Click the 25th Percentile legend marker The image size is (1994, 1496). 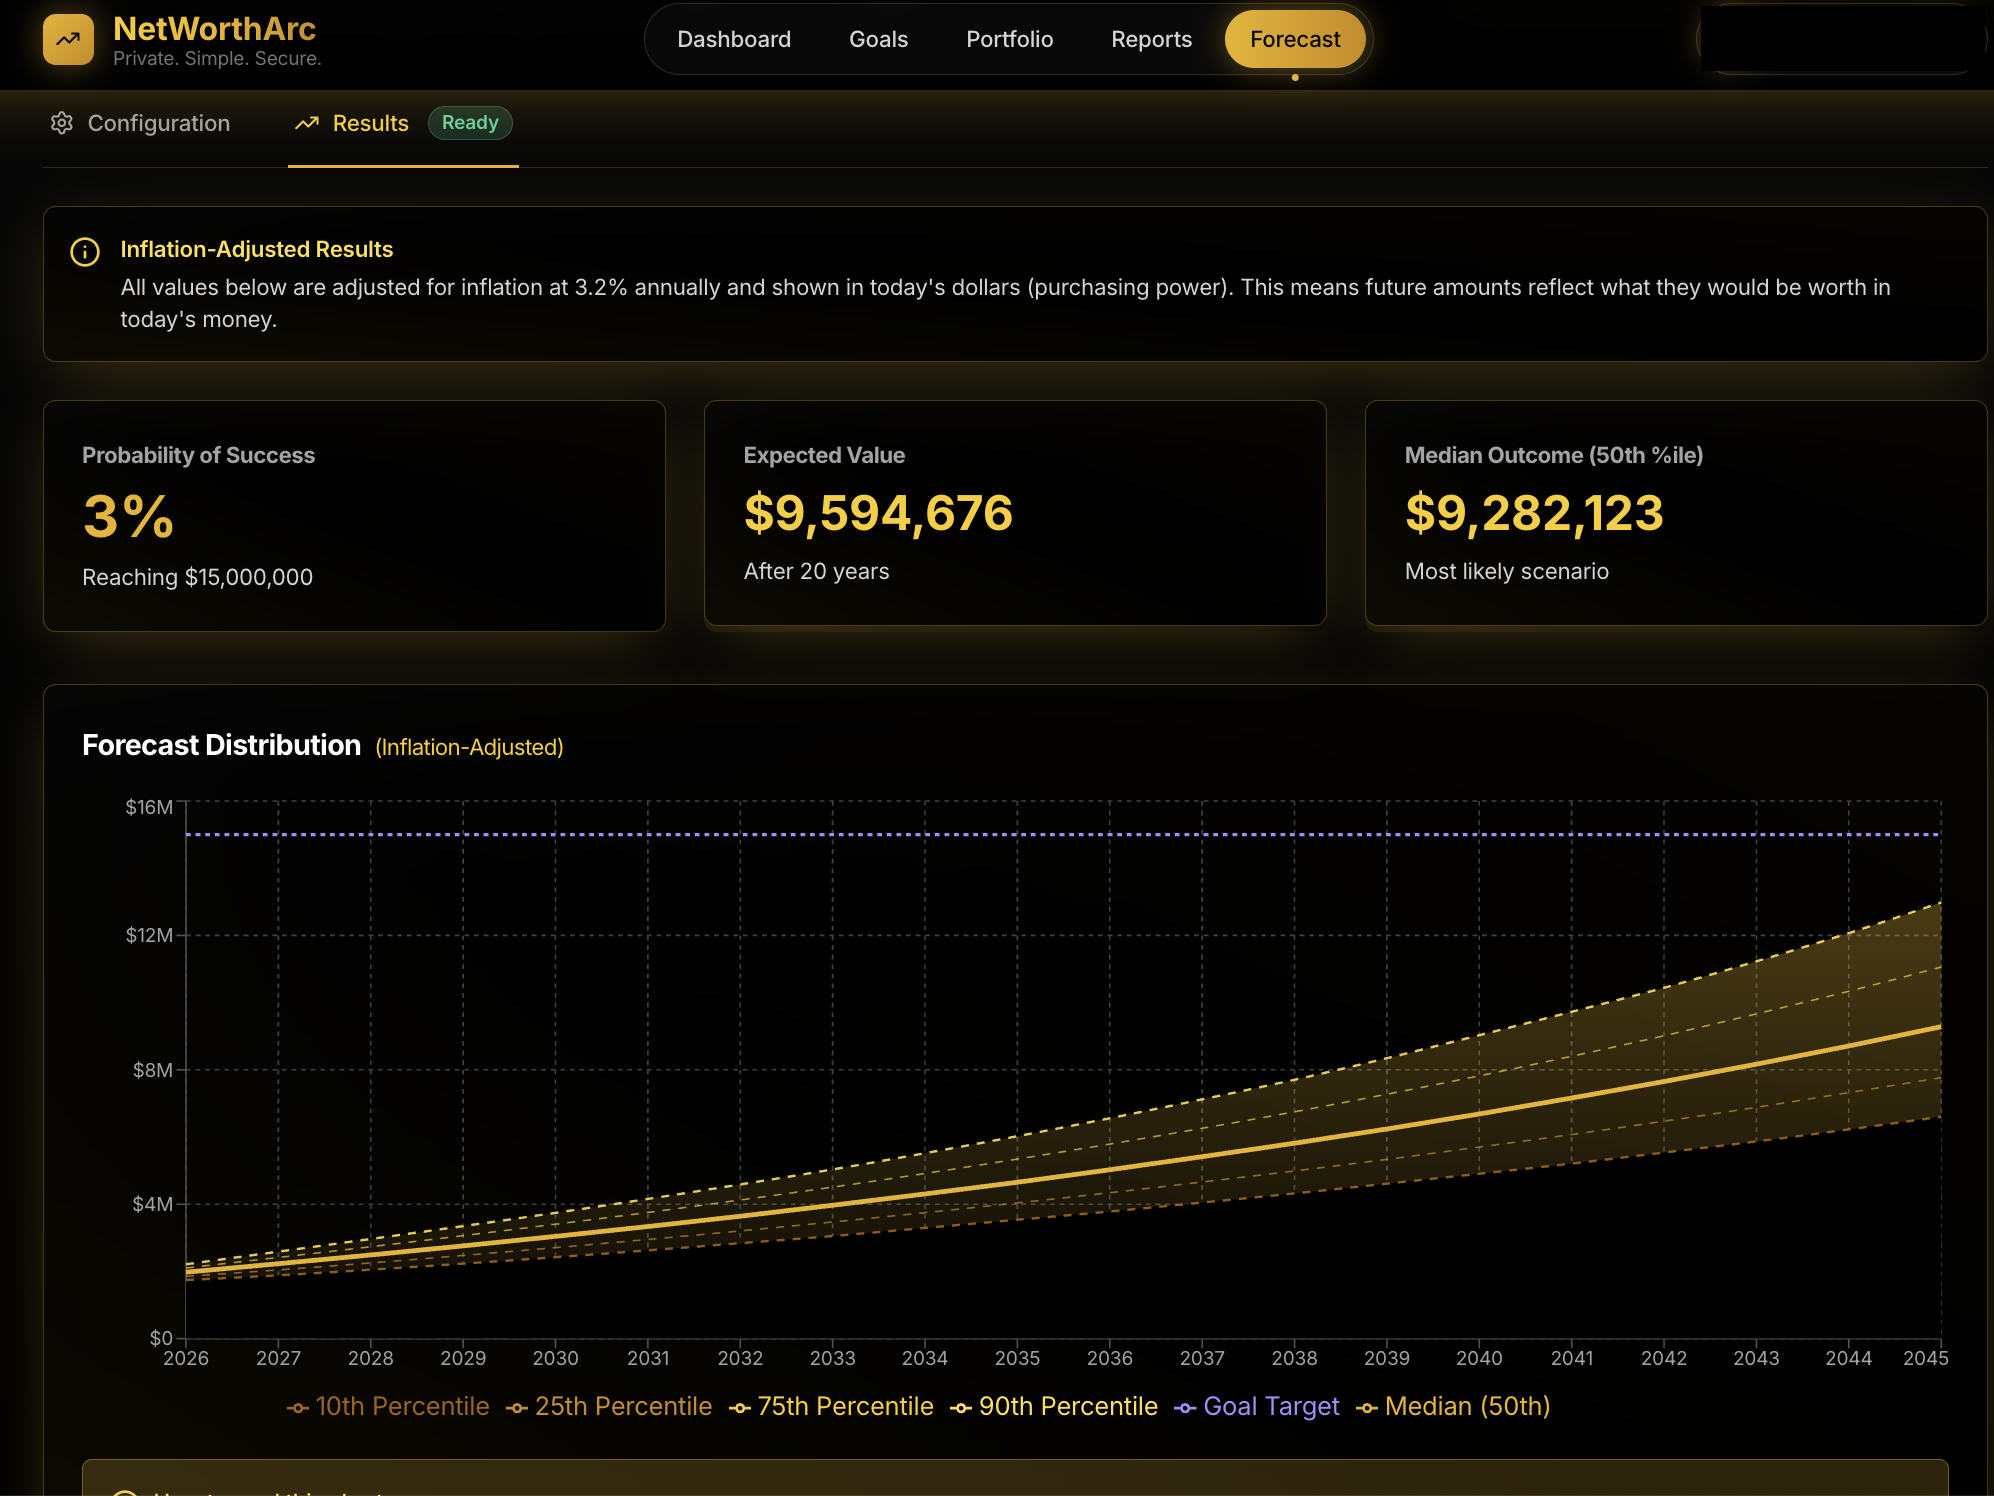pos(517,1408)
